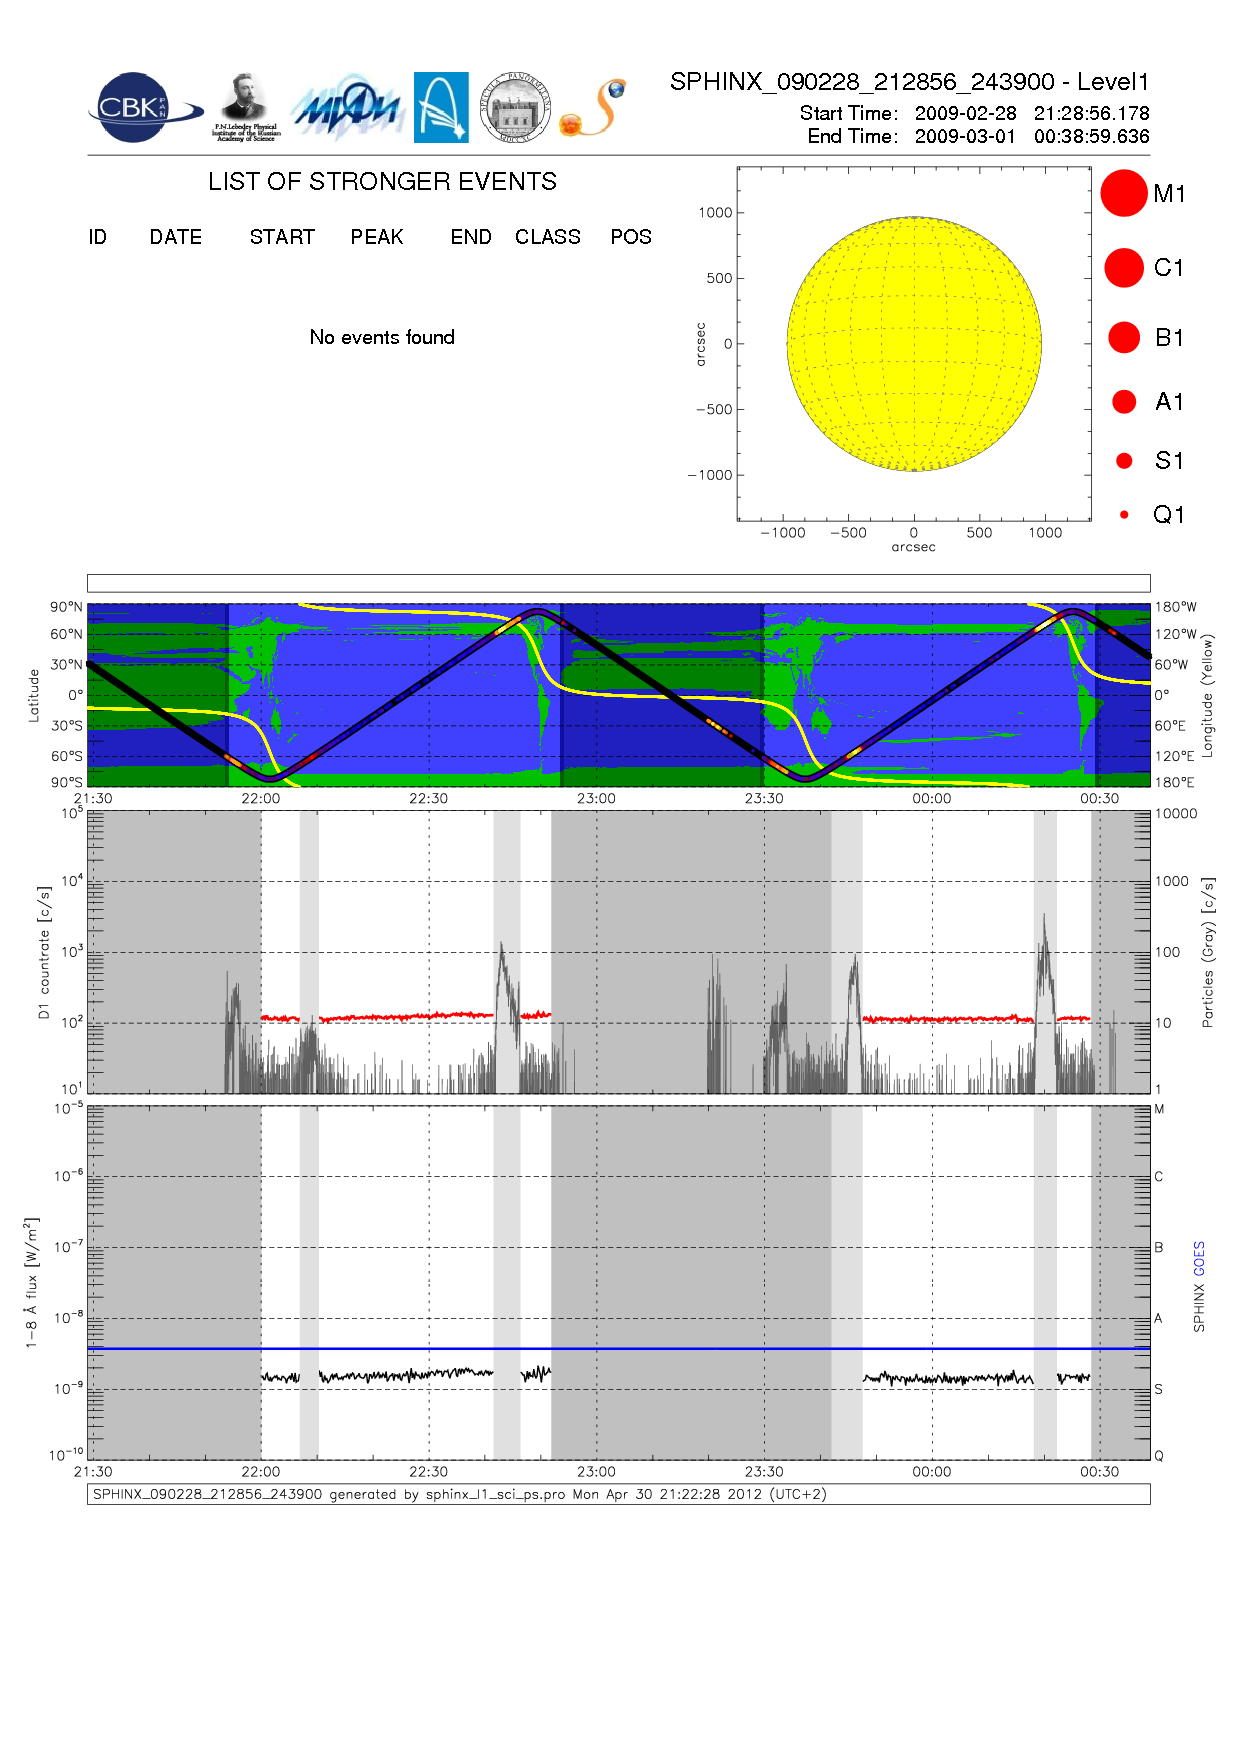Click the ID column header
1240x1754 pixels.
97,237
